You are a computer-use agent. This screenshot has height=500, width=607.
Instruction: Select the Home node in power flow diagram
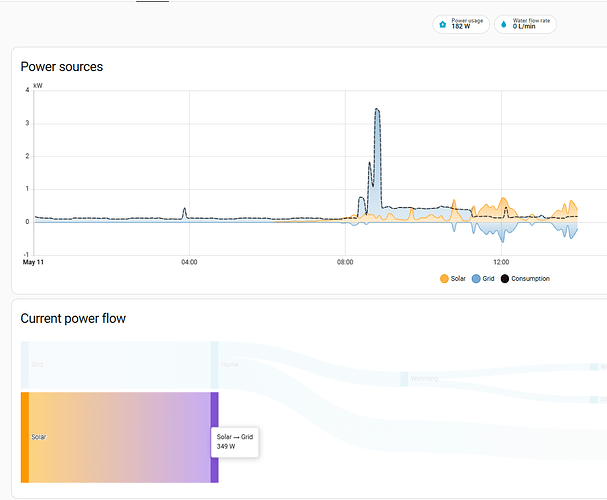tap(214, 365)
